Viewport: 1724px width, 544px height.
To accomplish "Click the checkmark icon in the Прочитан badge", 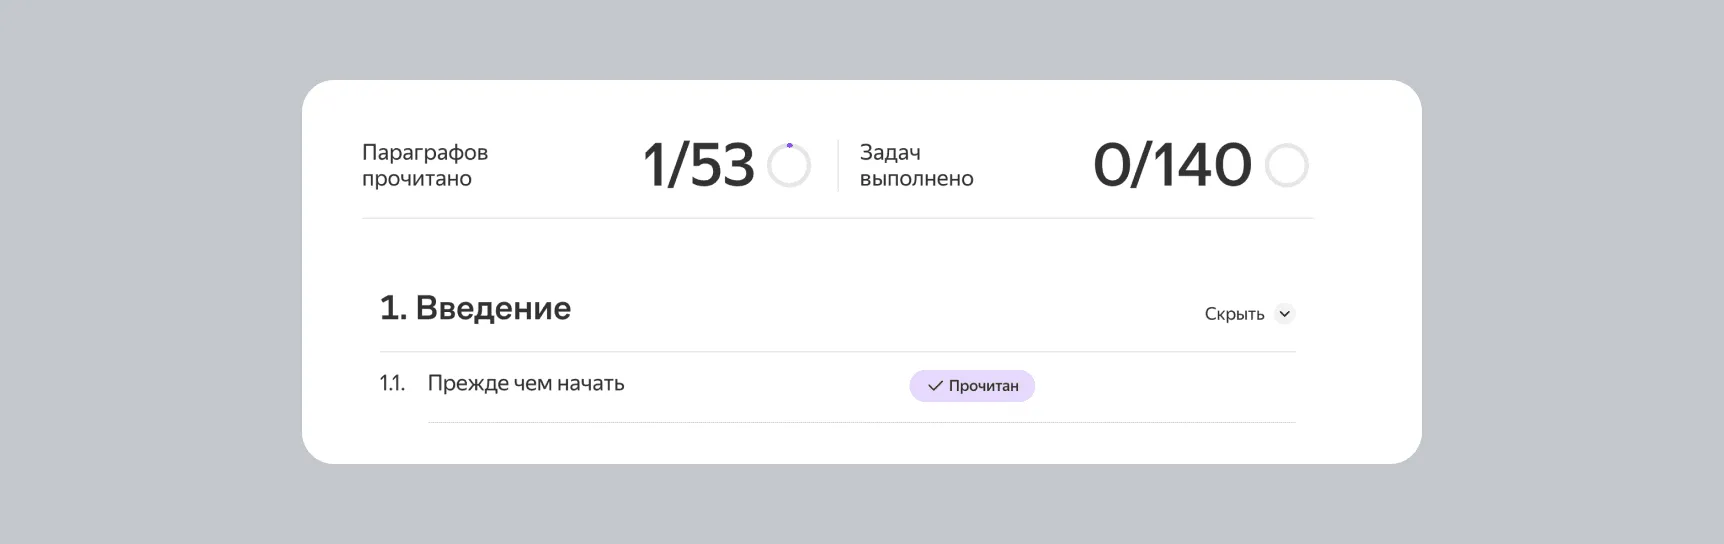I will [935, 386].
